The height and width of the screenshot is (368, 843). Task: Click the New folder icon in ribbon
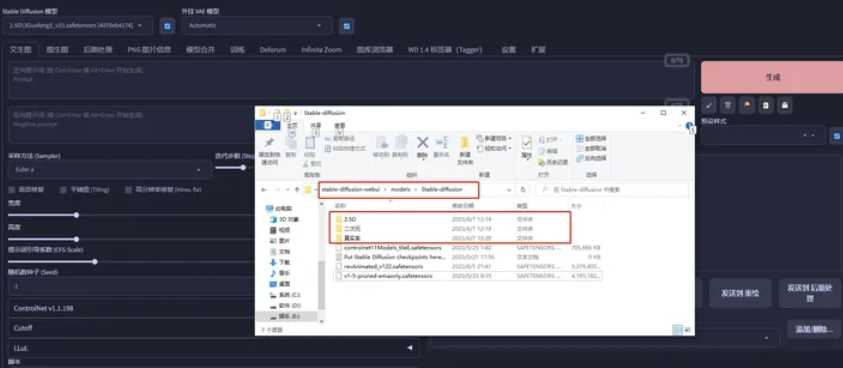coord(465,143)
